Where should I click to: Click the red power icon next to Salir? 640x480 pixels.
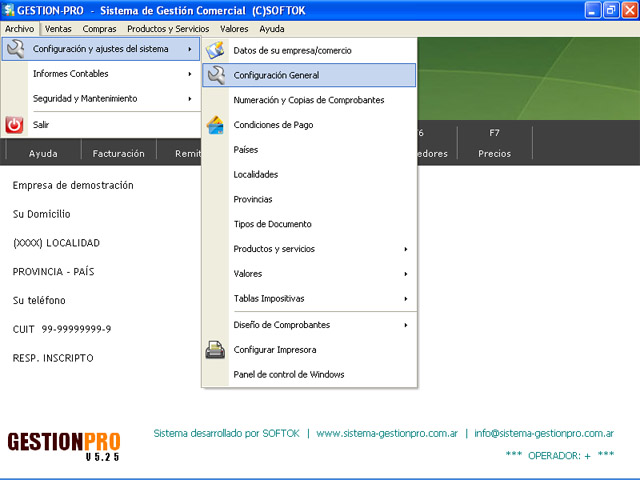(x=14, y=124)
